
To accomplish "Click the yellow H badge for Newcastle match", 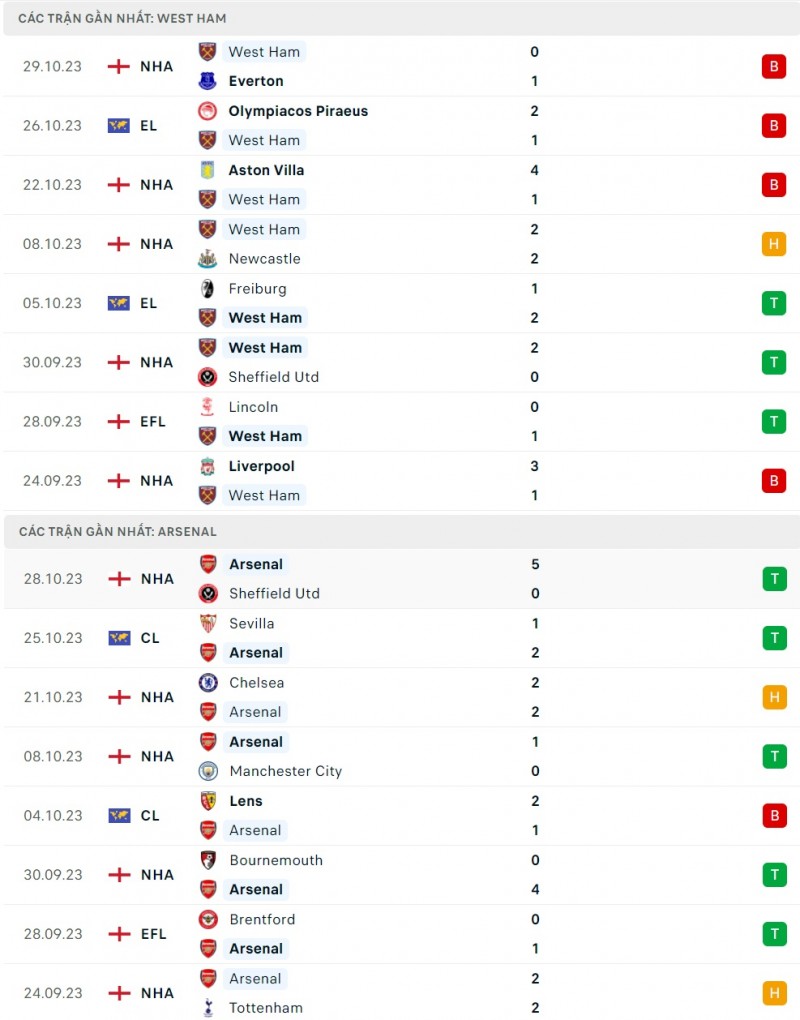I will 773,244.
